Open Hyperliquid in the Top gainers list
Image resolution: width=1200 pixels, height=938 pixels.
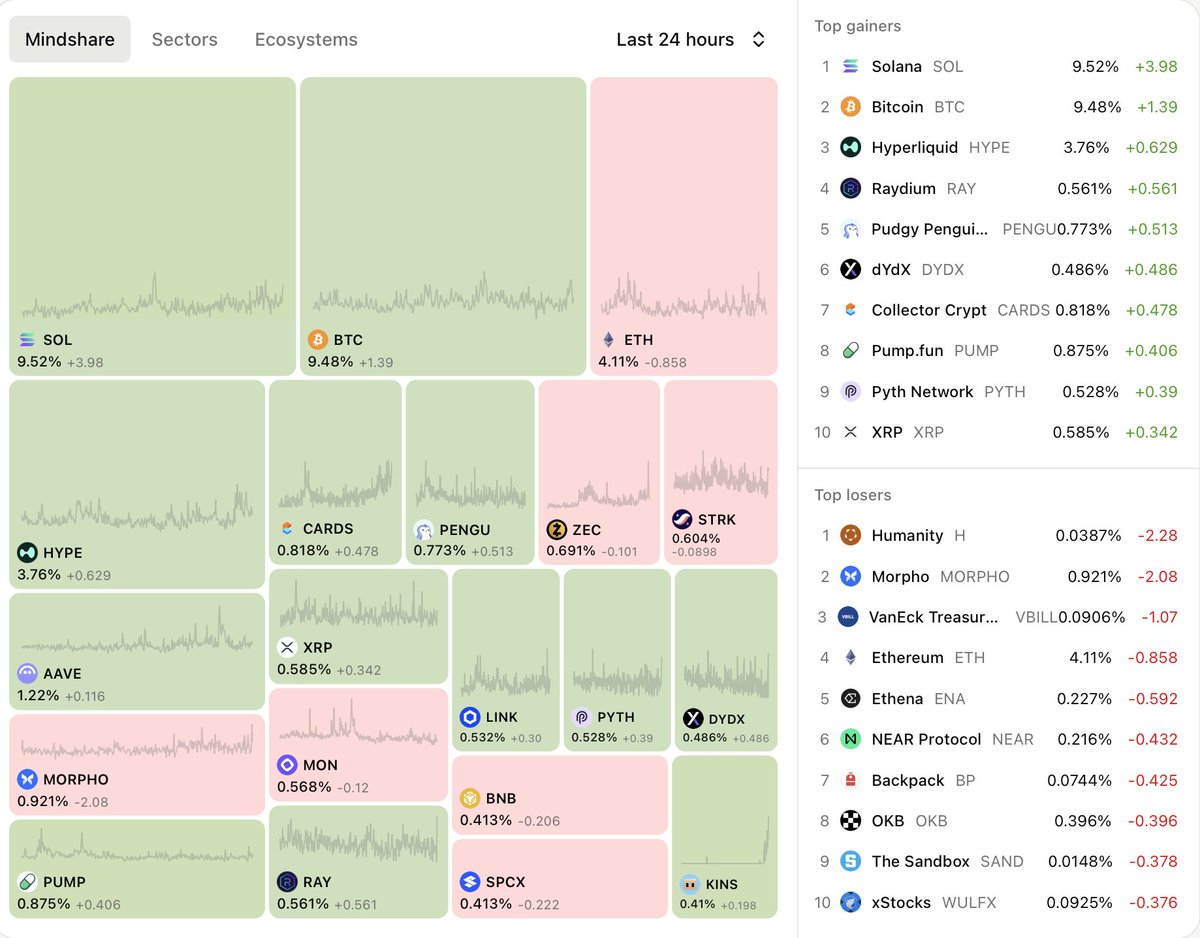click(998, 147)
